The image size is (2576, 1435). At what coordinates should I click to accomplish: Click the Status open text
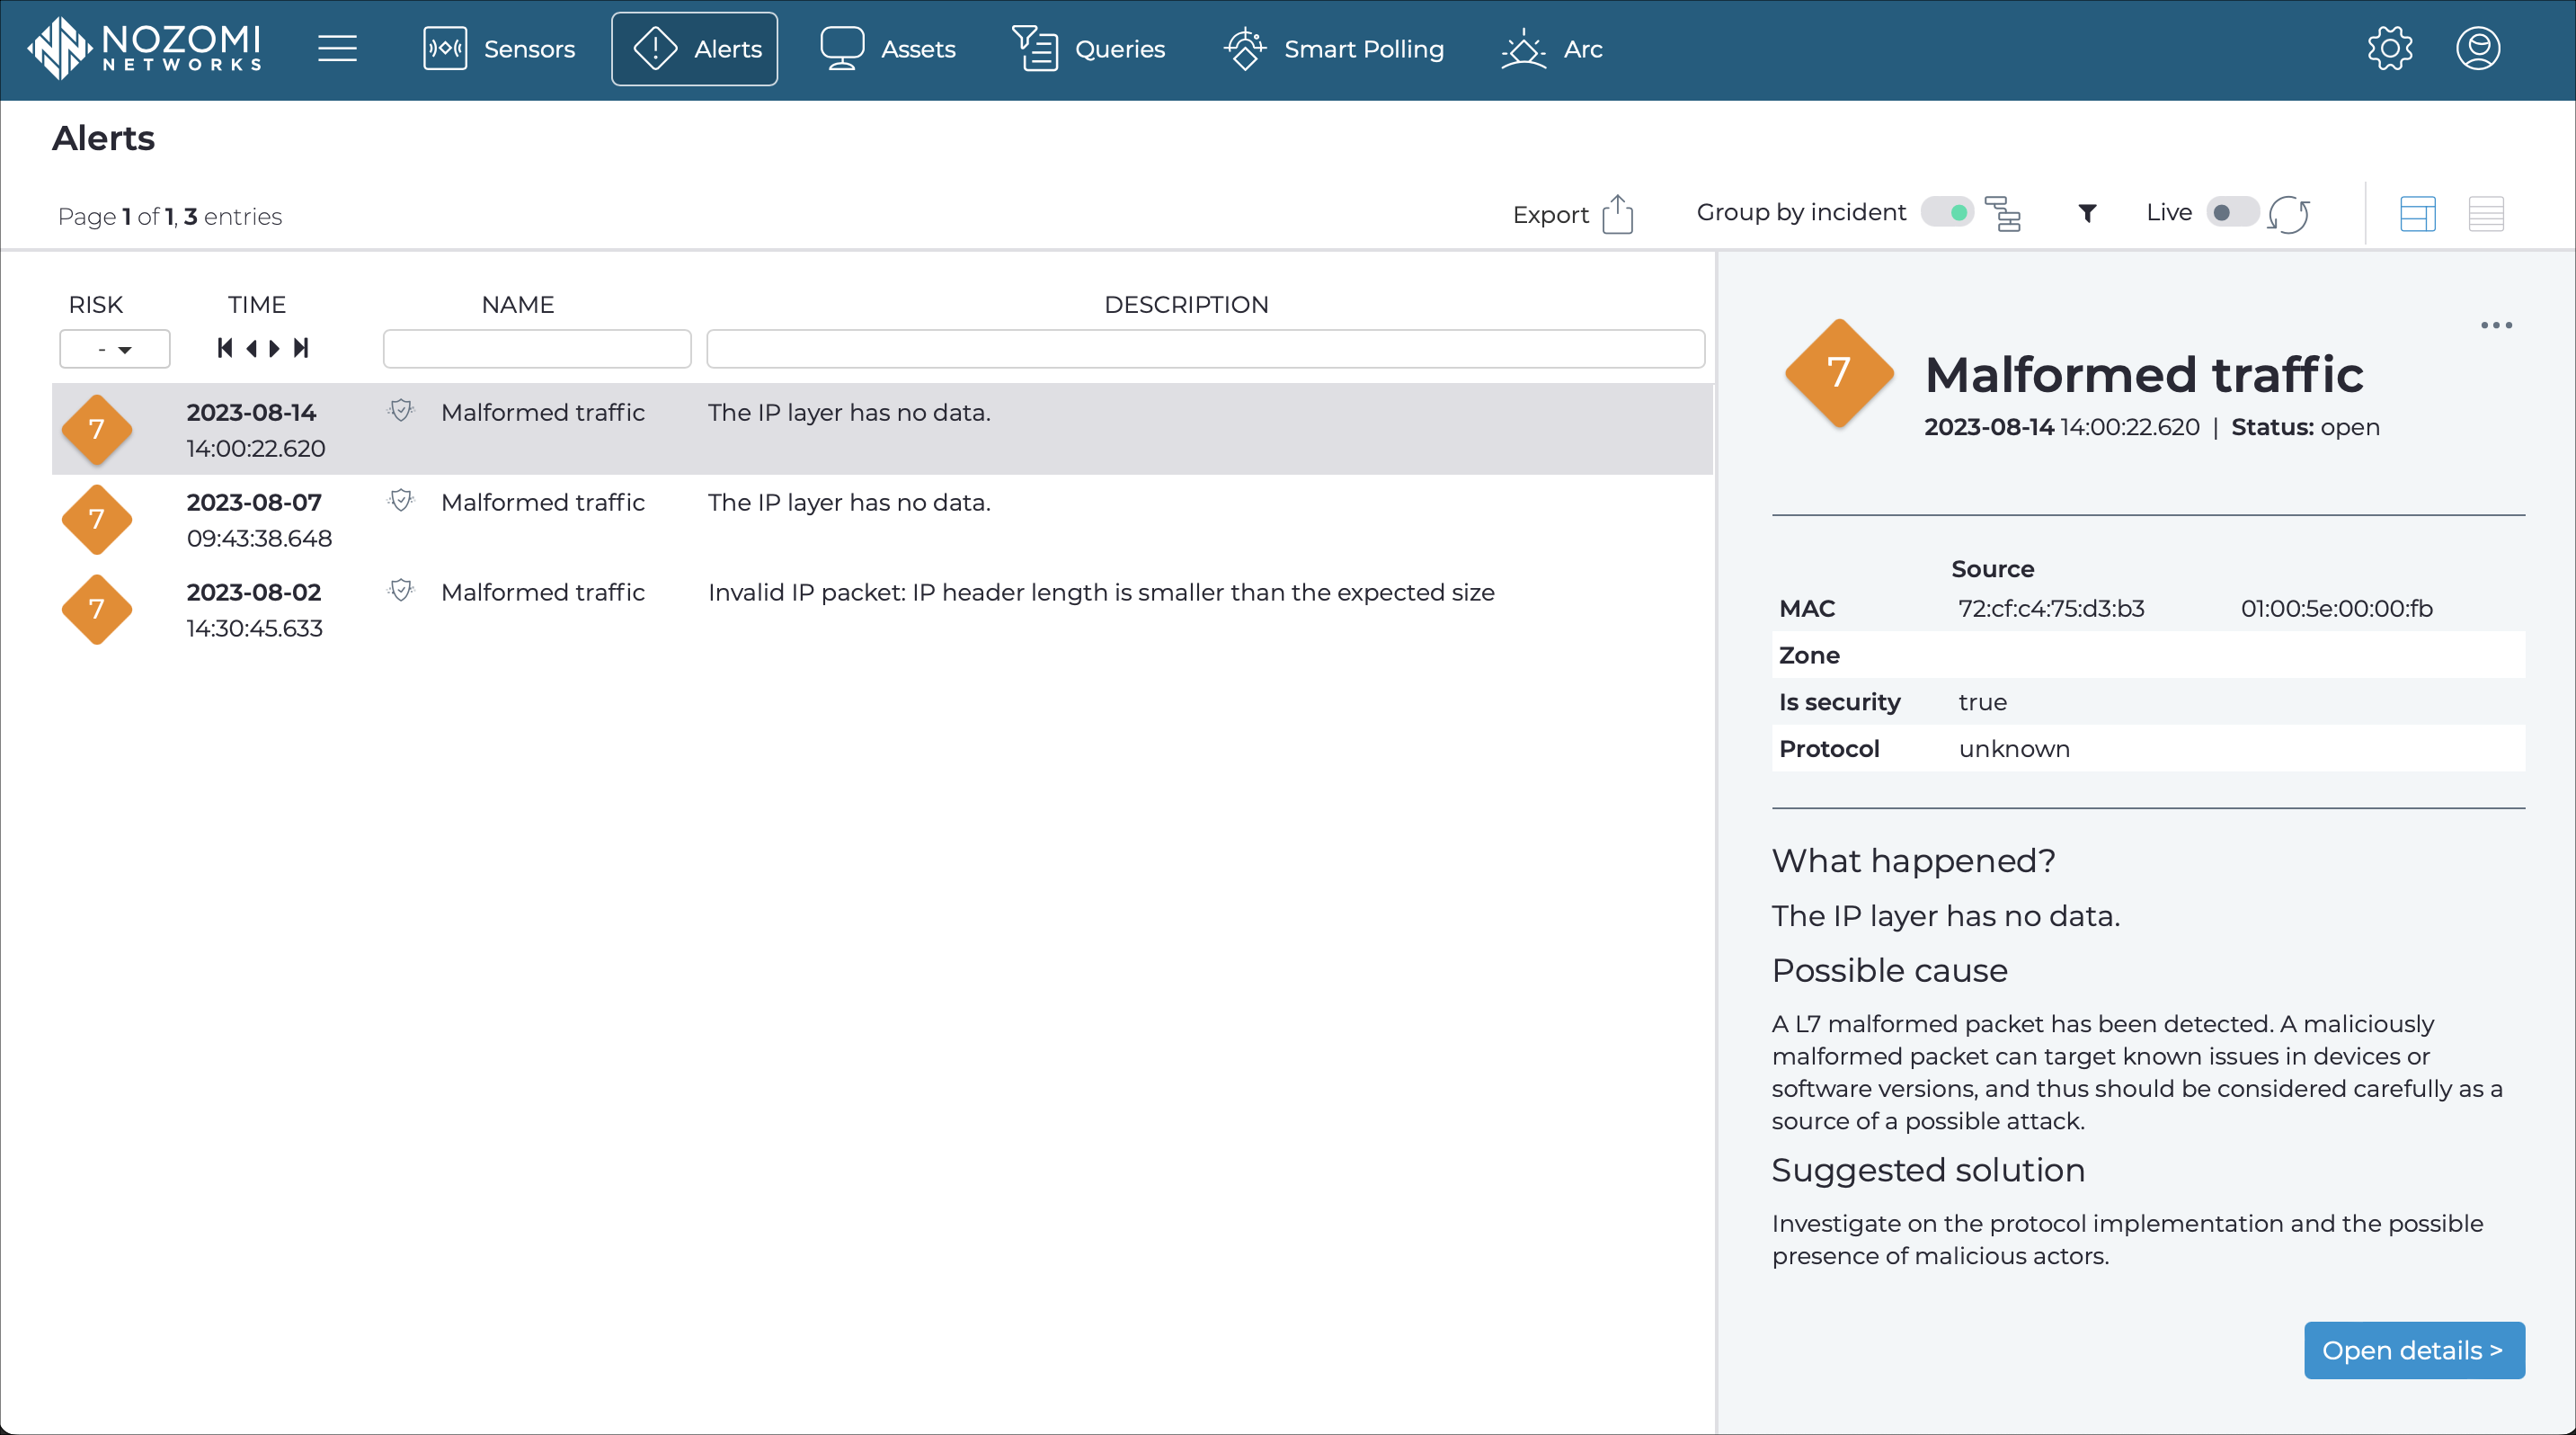pyautogui.click(x=2305, y=427)
